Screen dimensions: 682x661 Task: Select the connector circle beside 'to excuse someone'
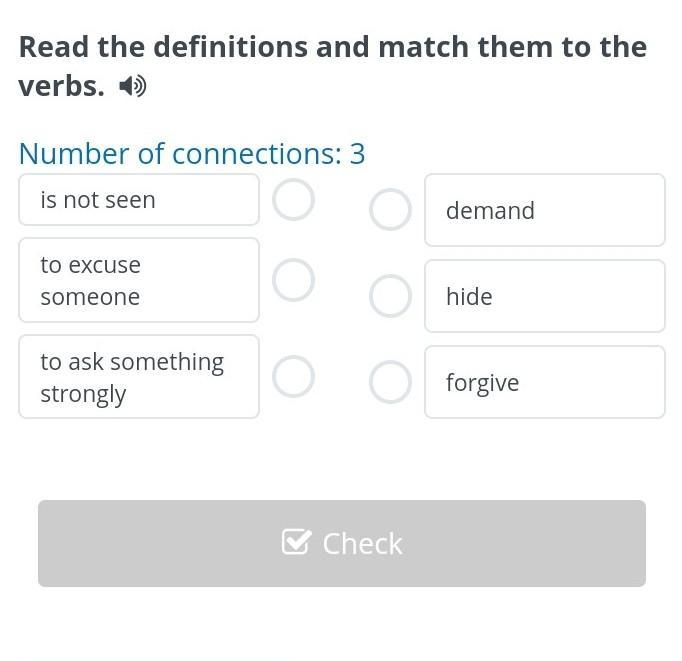294,280
